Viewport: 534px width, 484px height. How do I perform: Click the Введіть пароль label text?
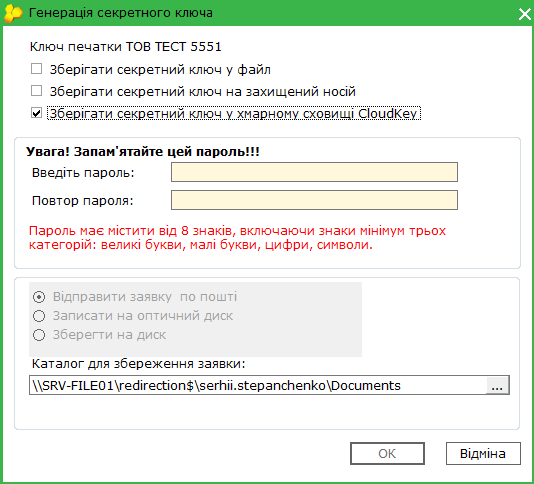(x=83, y=173)
